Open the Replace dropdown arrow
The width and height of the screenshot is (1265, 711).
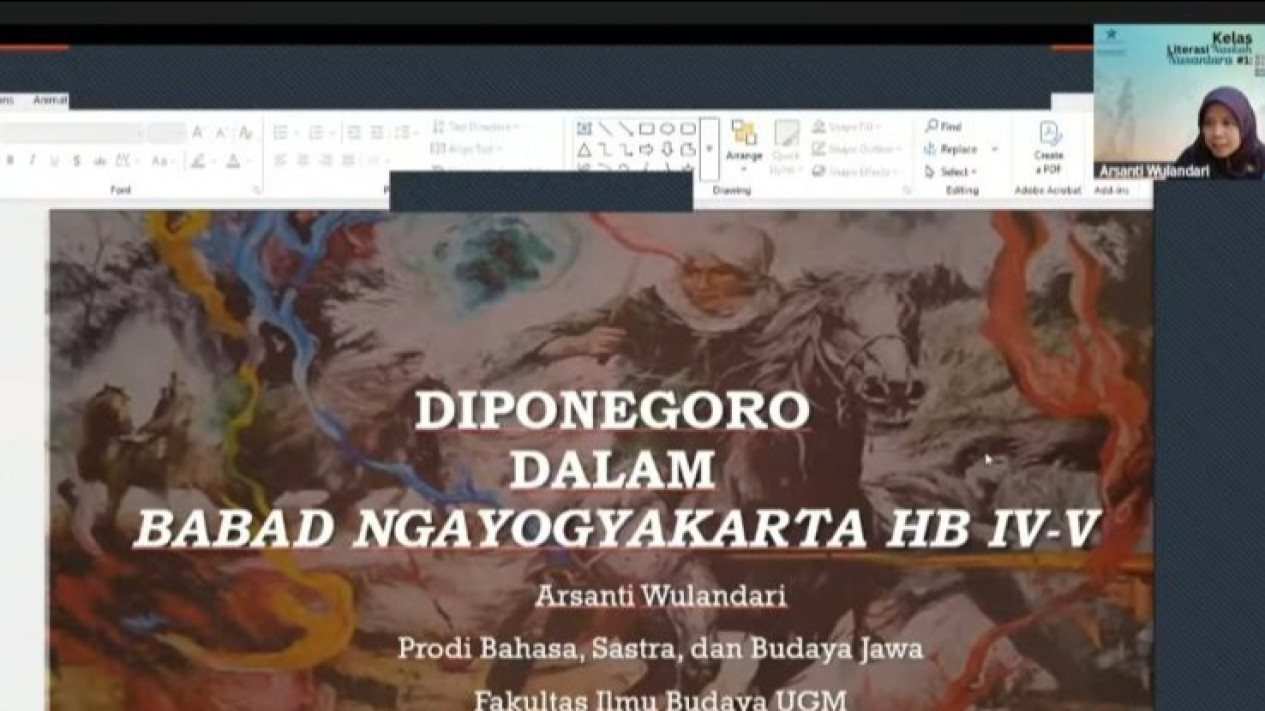tap(994, 150)
